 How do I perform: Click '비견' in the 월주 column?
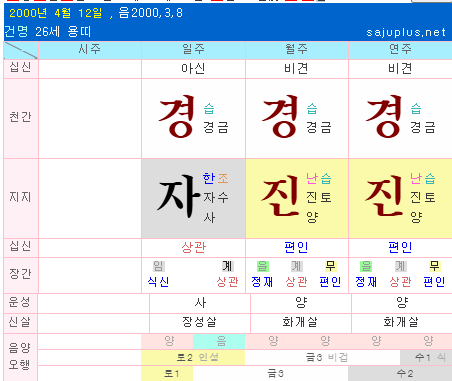coord(297,69)
